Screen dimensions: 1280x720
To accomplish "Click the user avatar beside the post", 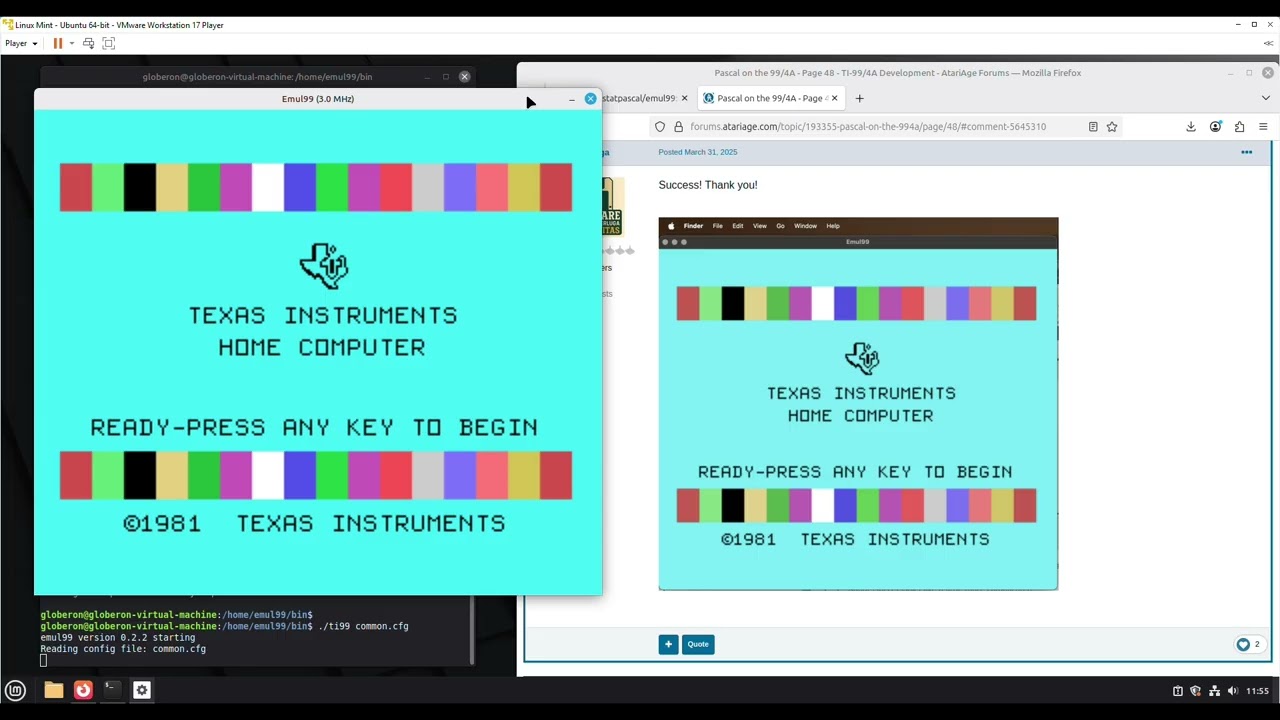I will point(611,207).
